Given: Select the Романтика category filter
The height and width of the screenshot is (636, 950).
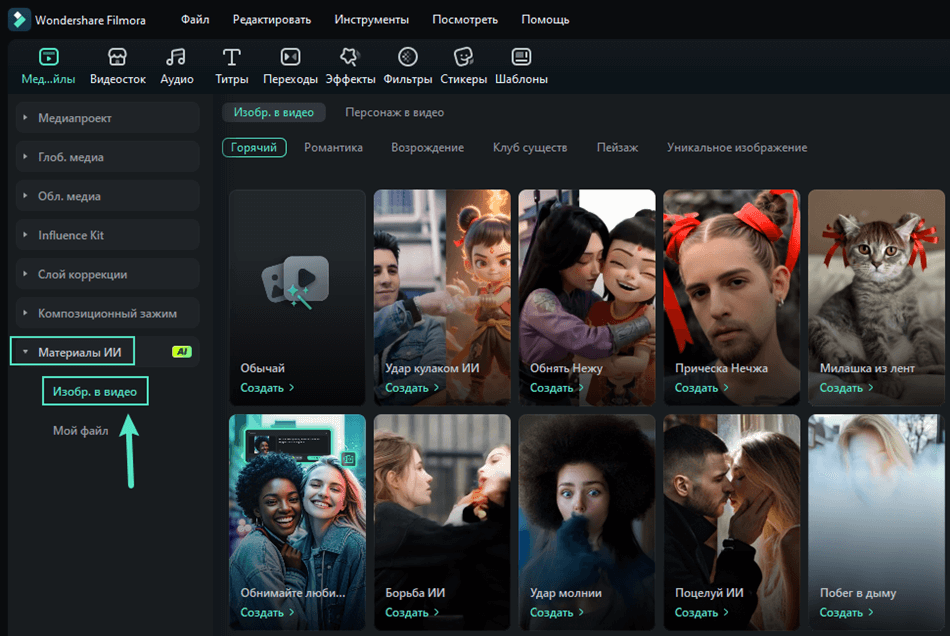Looking at the screenshot, I should click(x=333, y=148).
